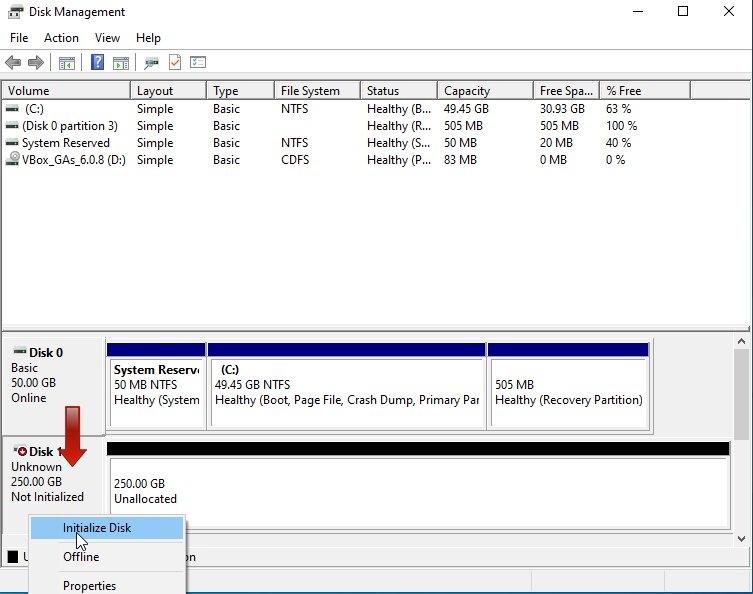The width and height of the screenshot is (753, 594).
Task: Click the Show/Hide Console Tree icon
Action: point(67,63)
